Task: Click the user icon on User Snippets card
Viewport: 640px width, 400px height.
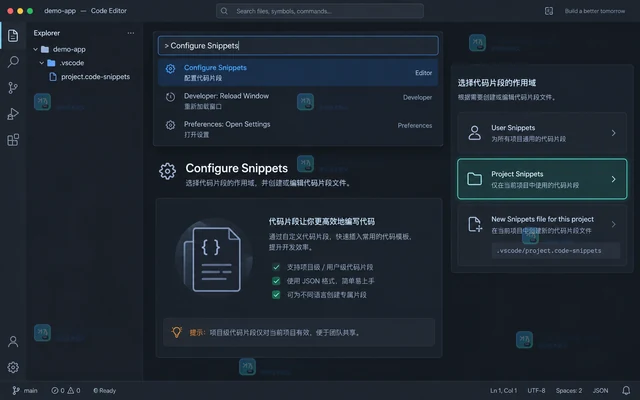Action: [474, 133]
